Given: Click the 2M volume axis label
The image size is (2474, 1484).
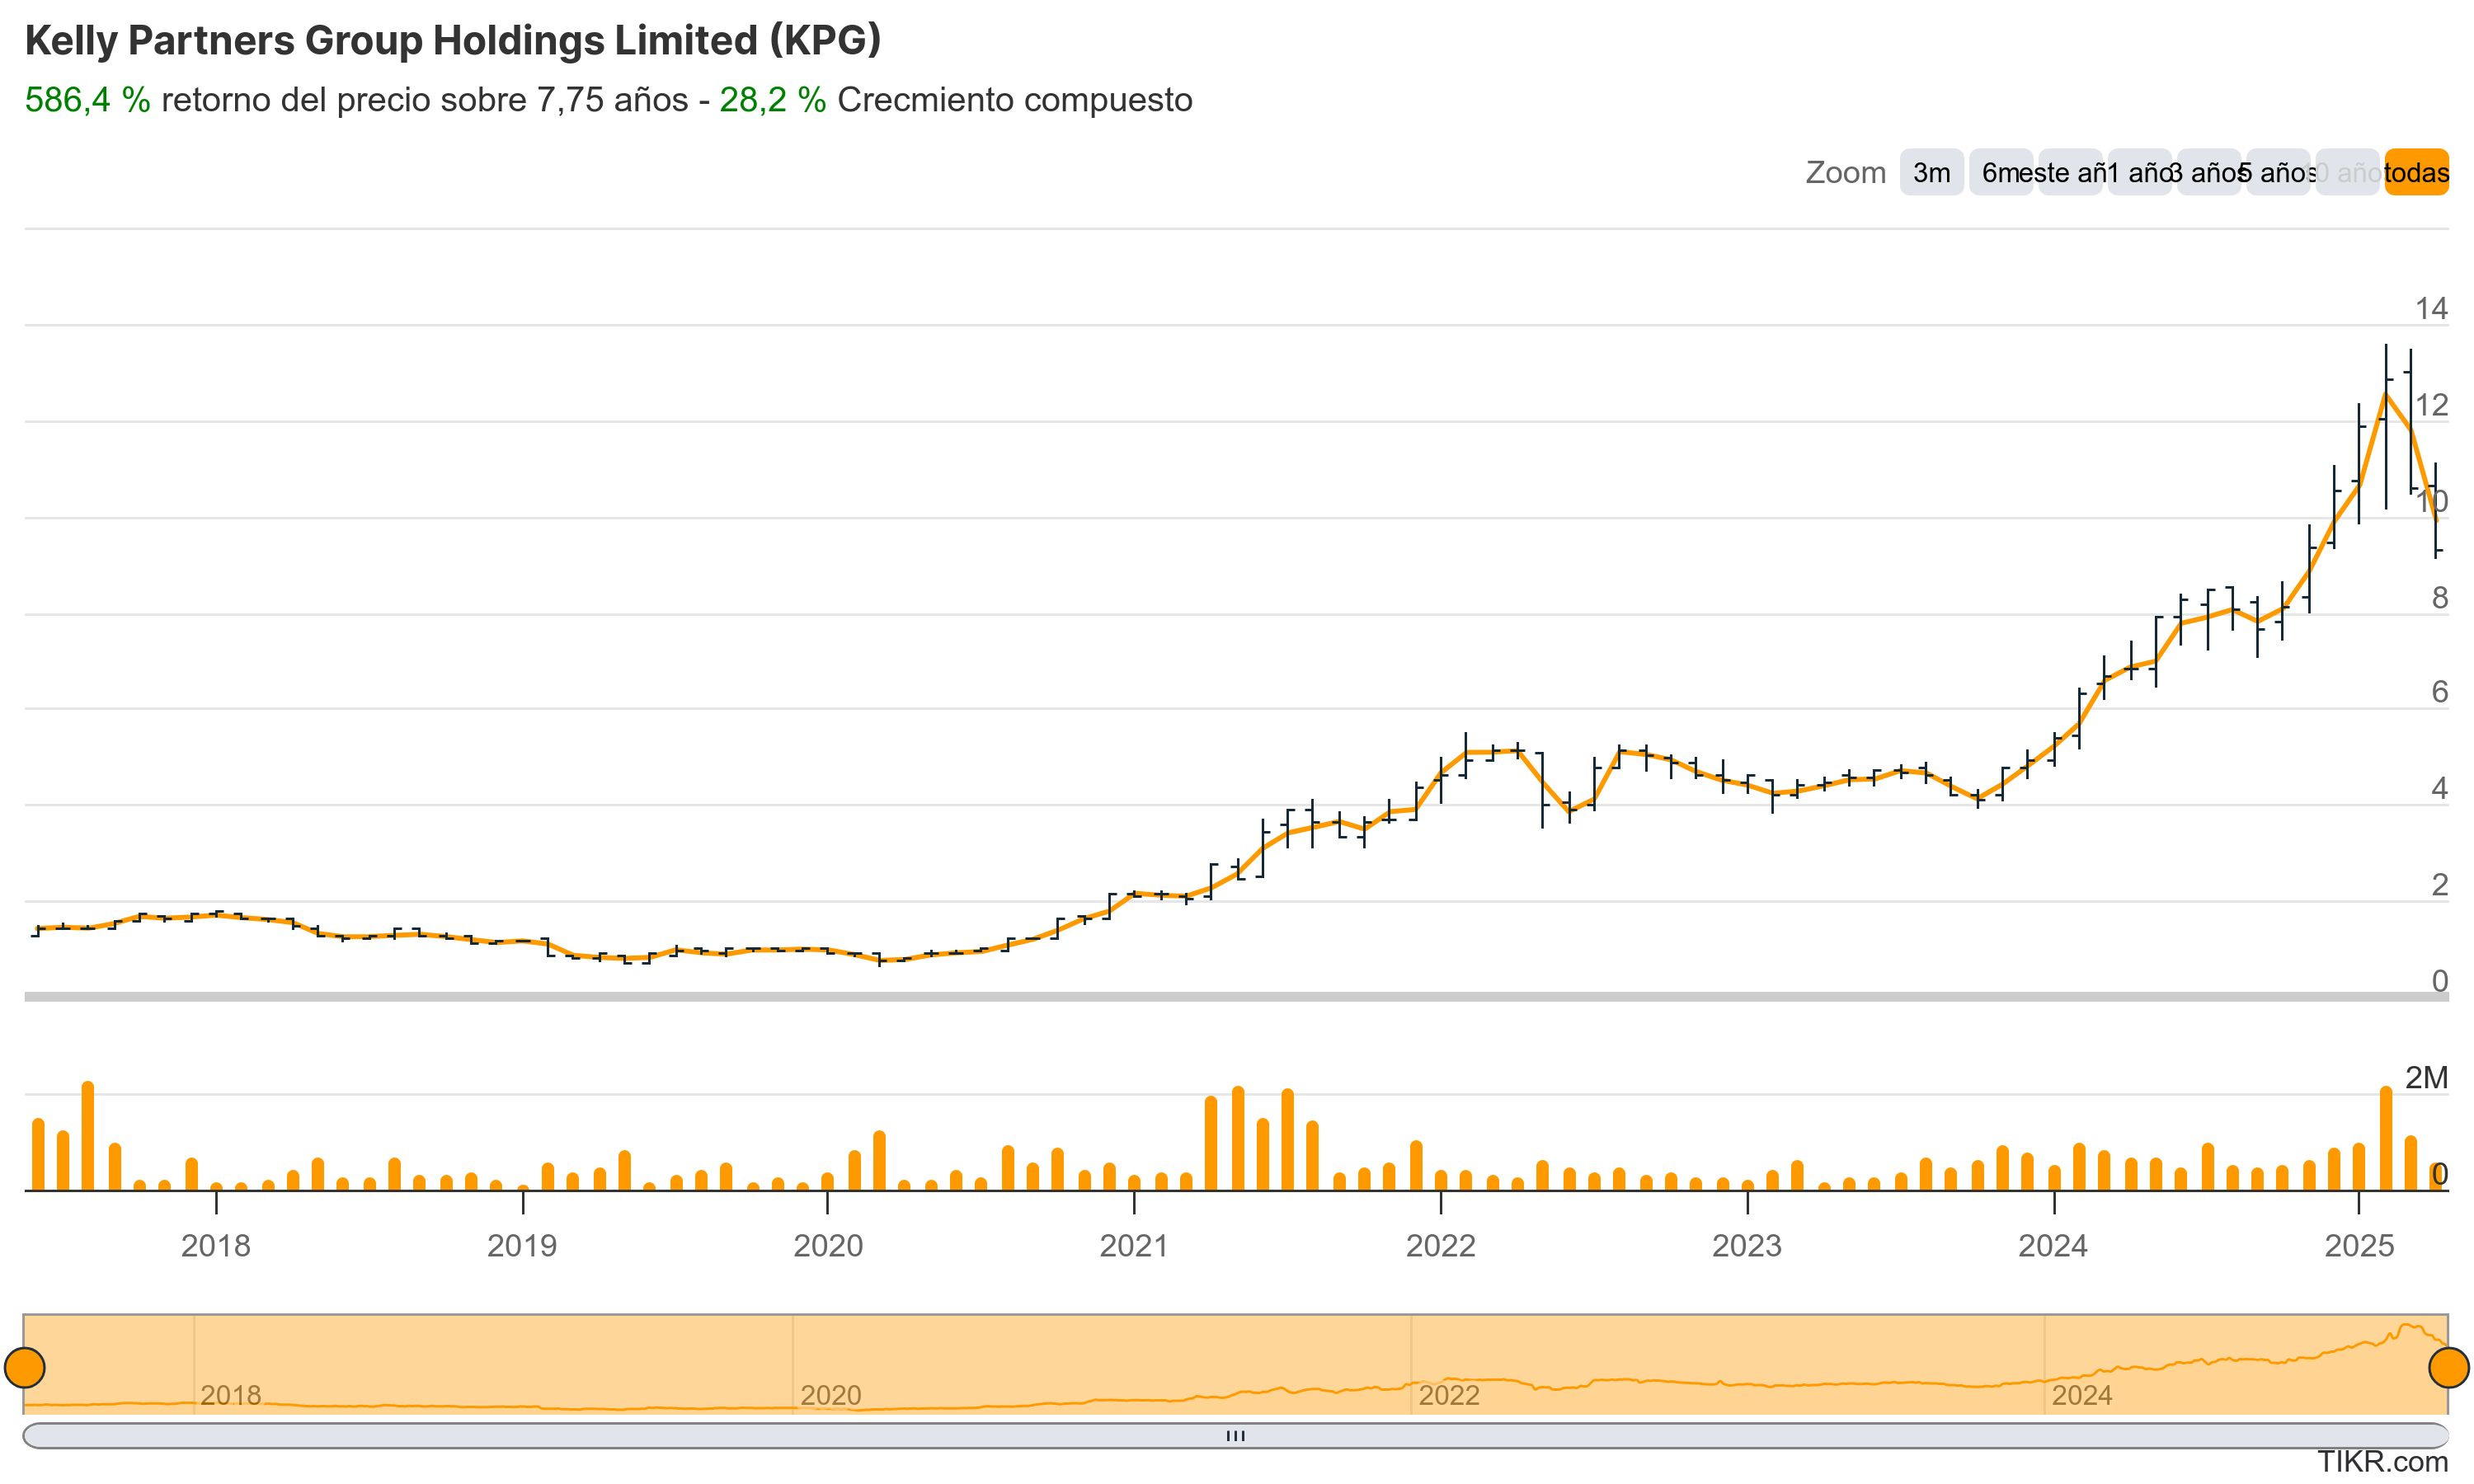Looking at the screenshot, I should tap(2426, 1078).
